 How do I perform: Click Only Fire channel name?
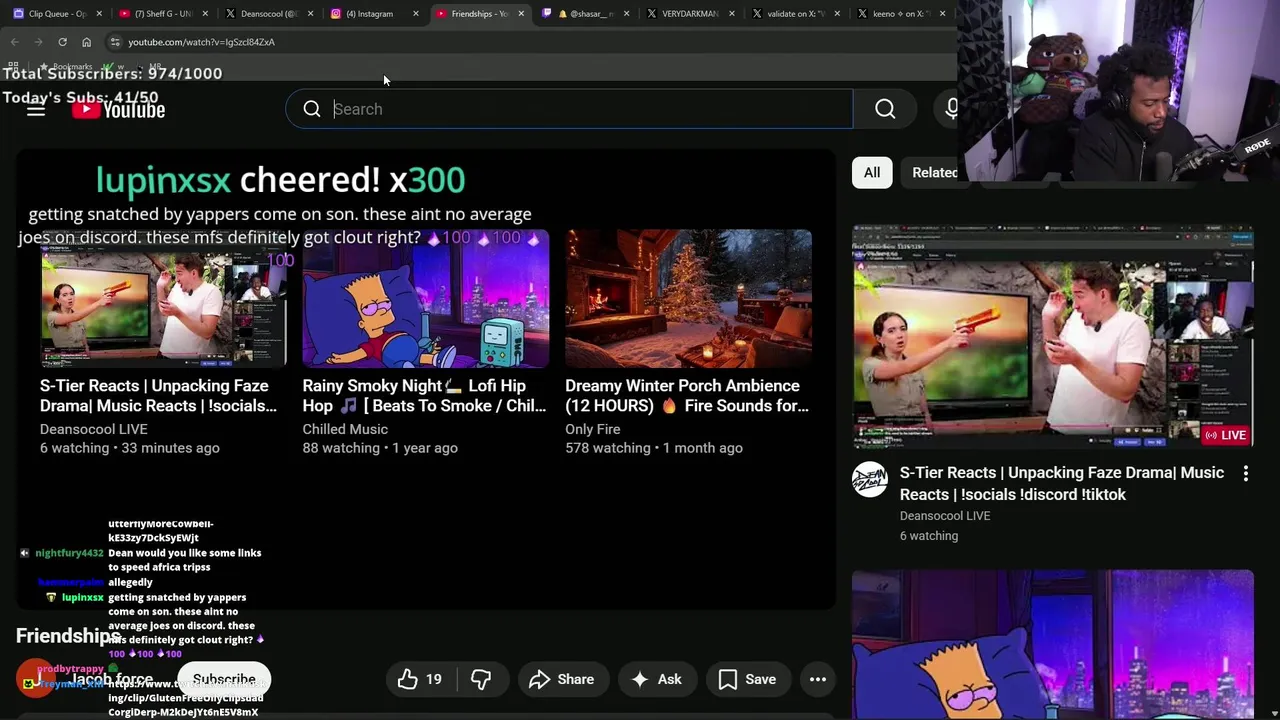(x=593, y=429)
